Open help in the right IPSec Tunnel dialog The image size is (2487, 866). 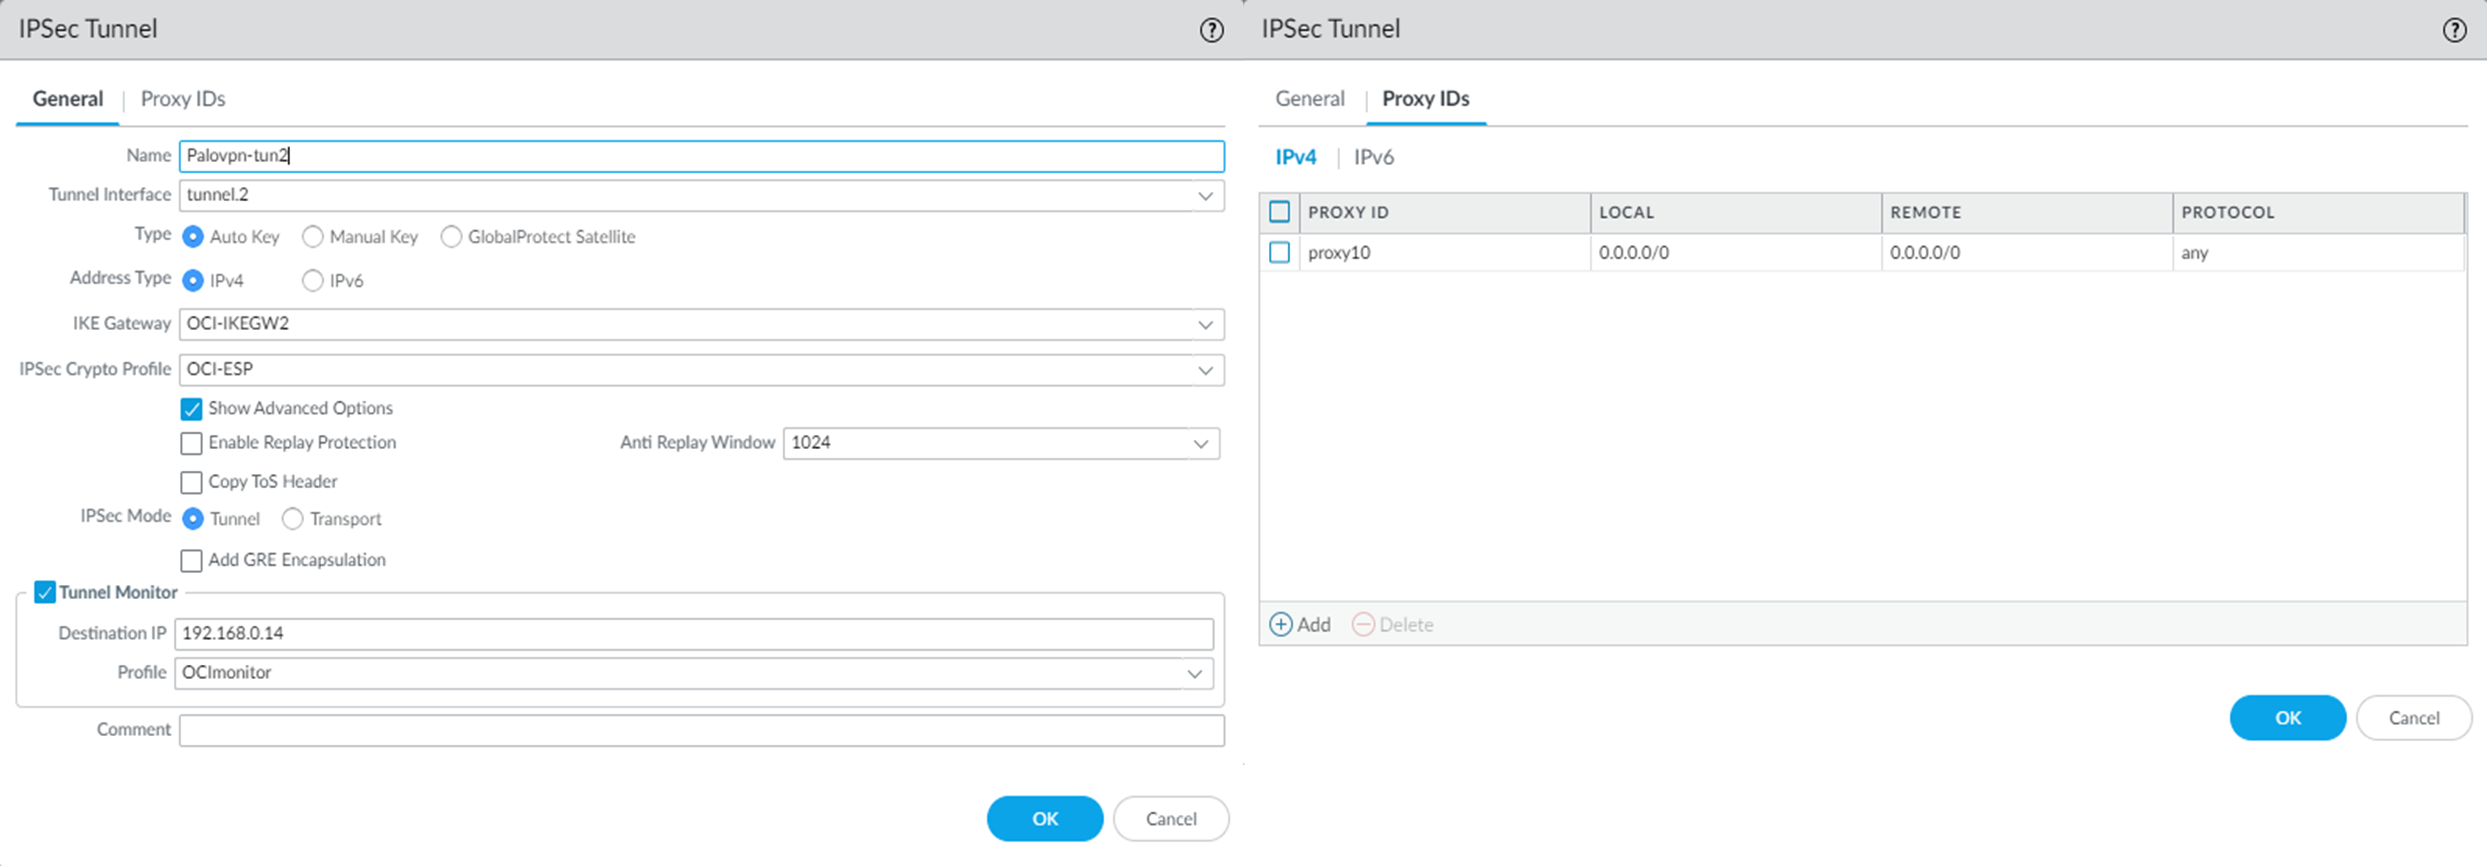pyautogui.click(x=2454, y=30)
